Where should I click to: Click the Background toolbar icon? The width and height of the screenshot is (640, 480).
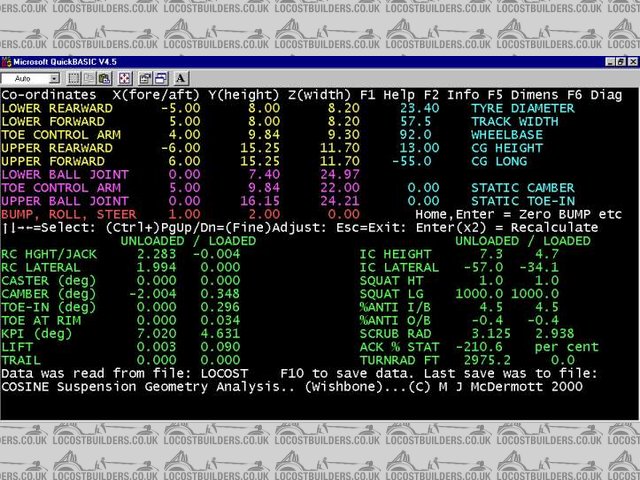pos(161,77)
